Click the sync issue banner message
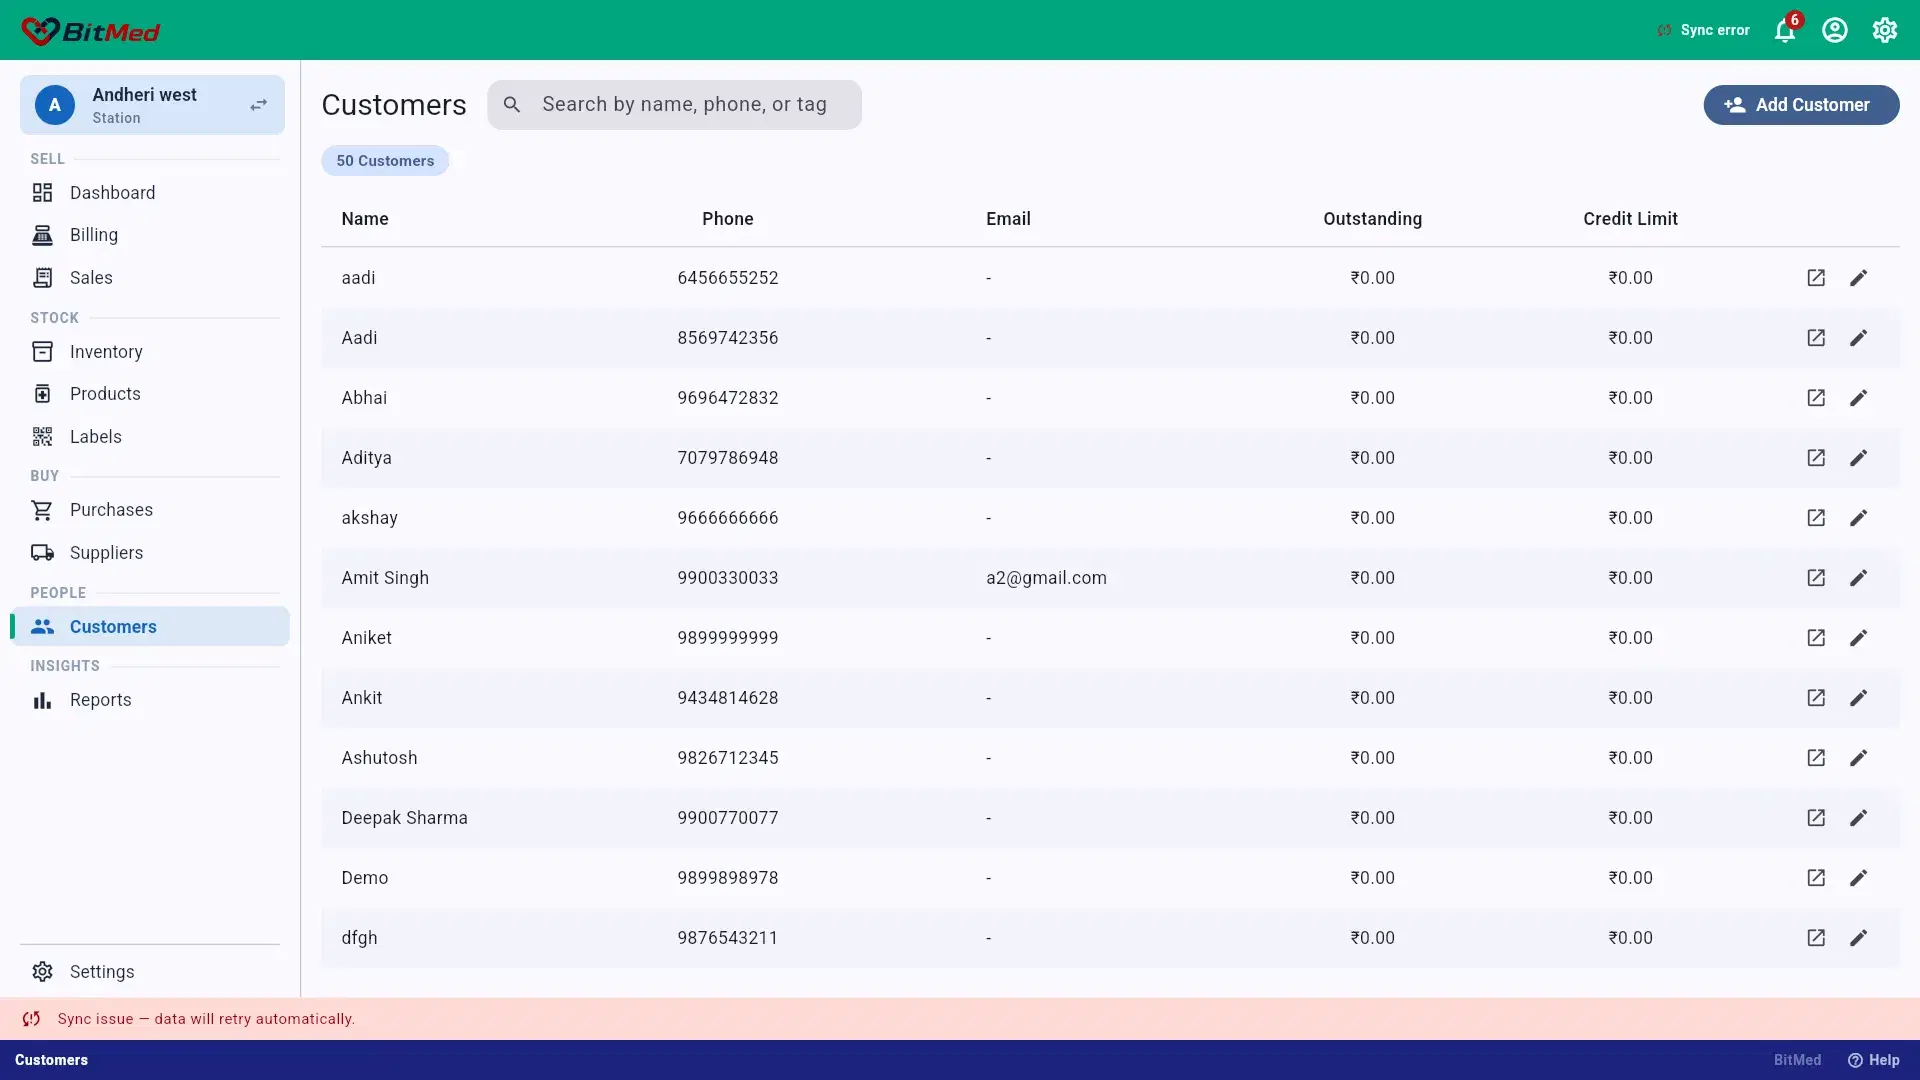 click(206, 1019)
